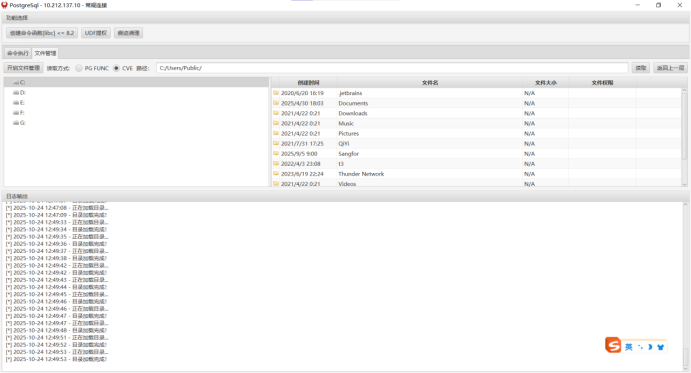This screenshot has width=691, height=373.
Task: Click the 文件大小 column header
Action: [546, 82]
